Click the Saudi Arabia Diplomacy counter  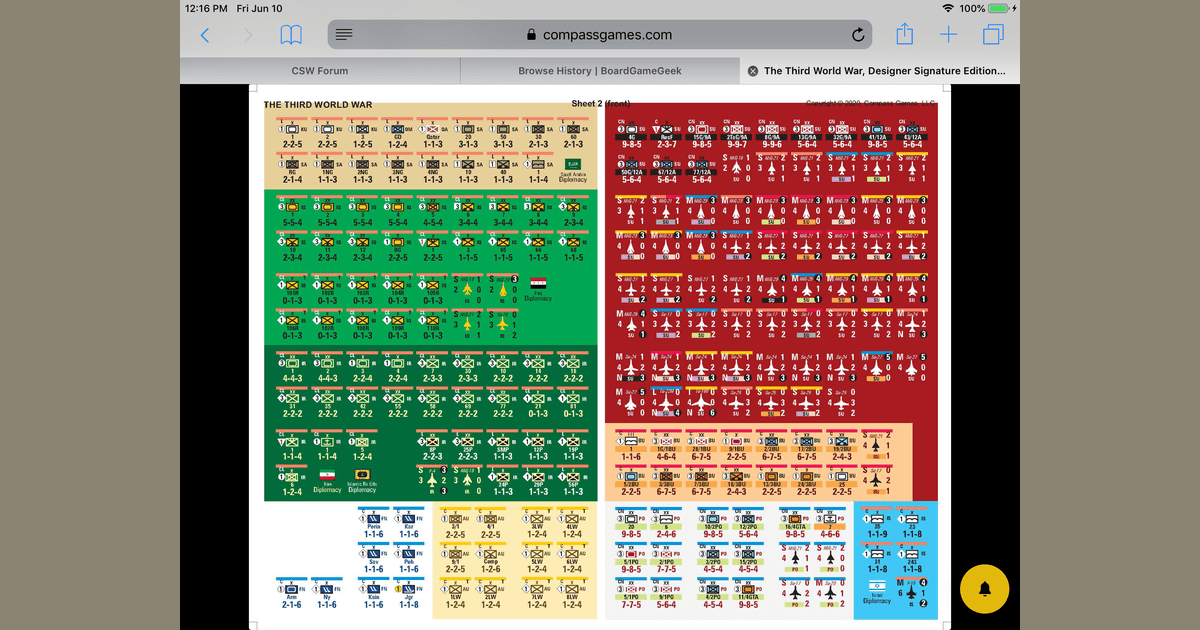point(573,169)
